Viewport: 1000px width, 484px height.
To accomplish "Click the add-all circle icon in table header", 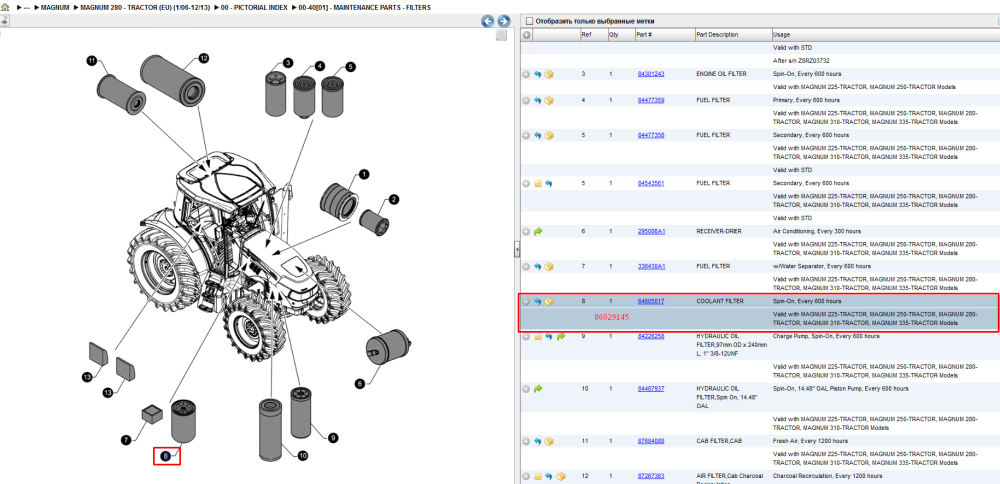I will pyautogui.click(x=526, y=35).
